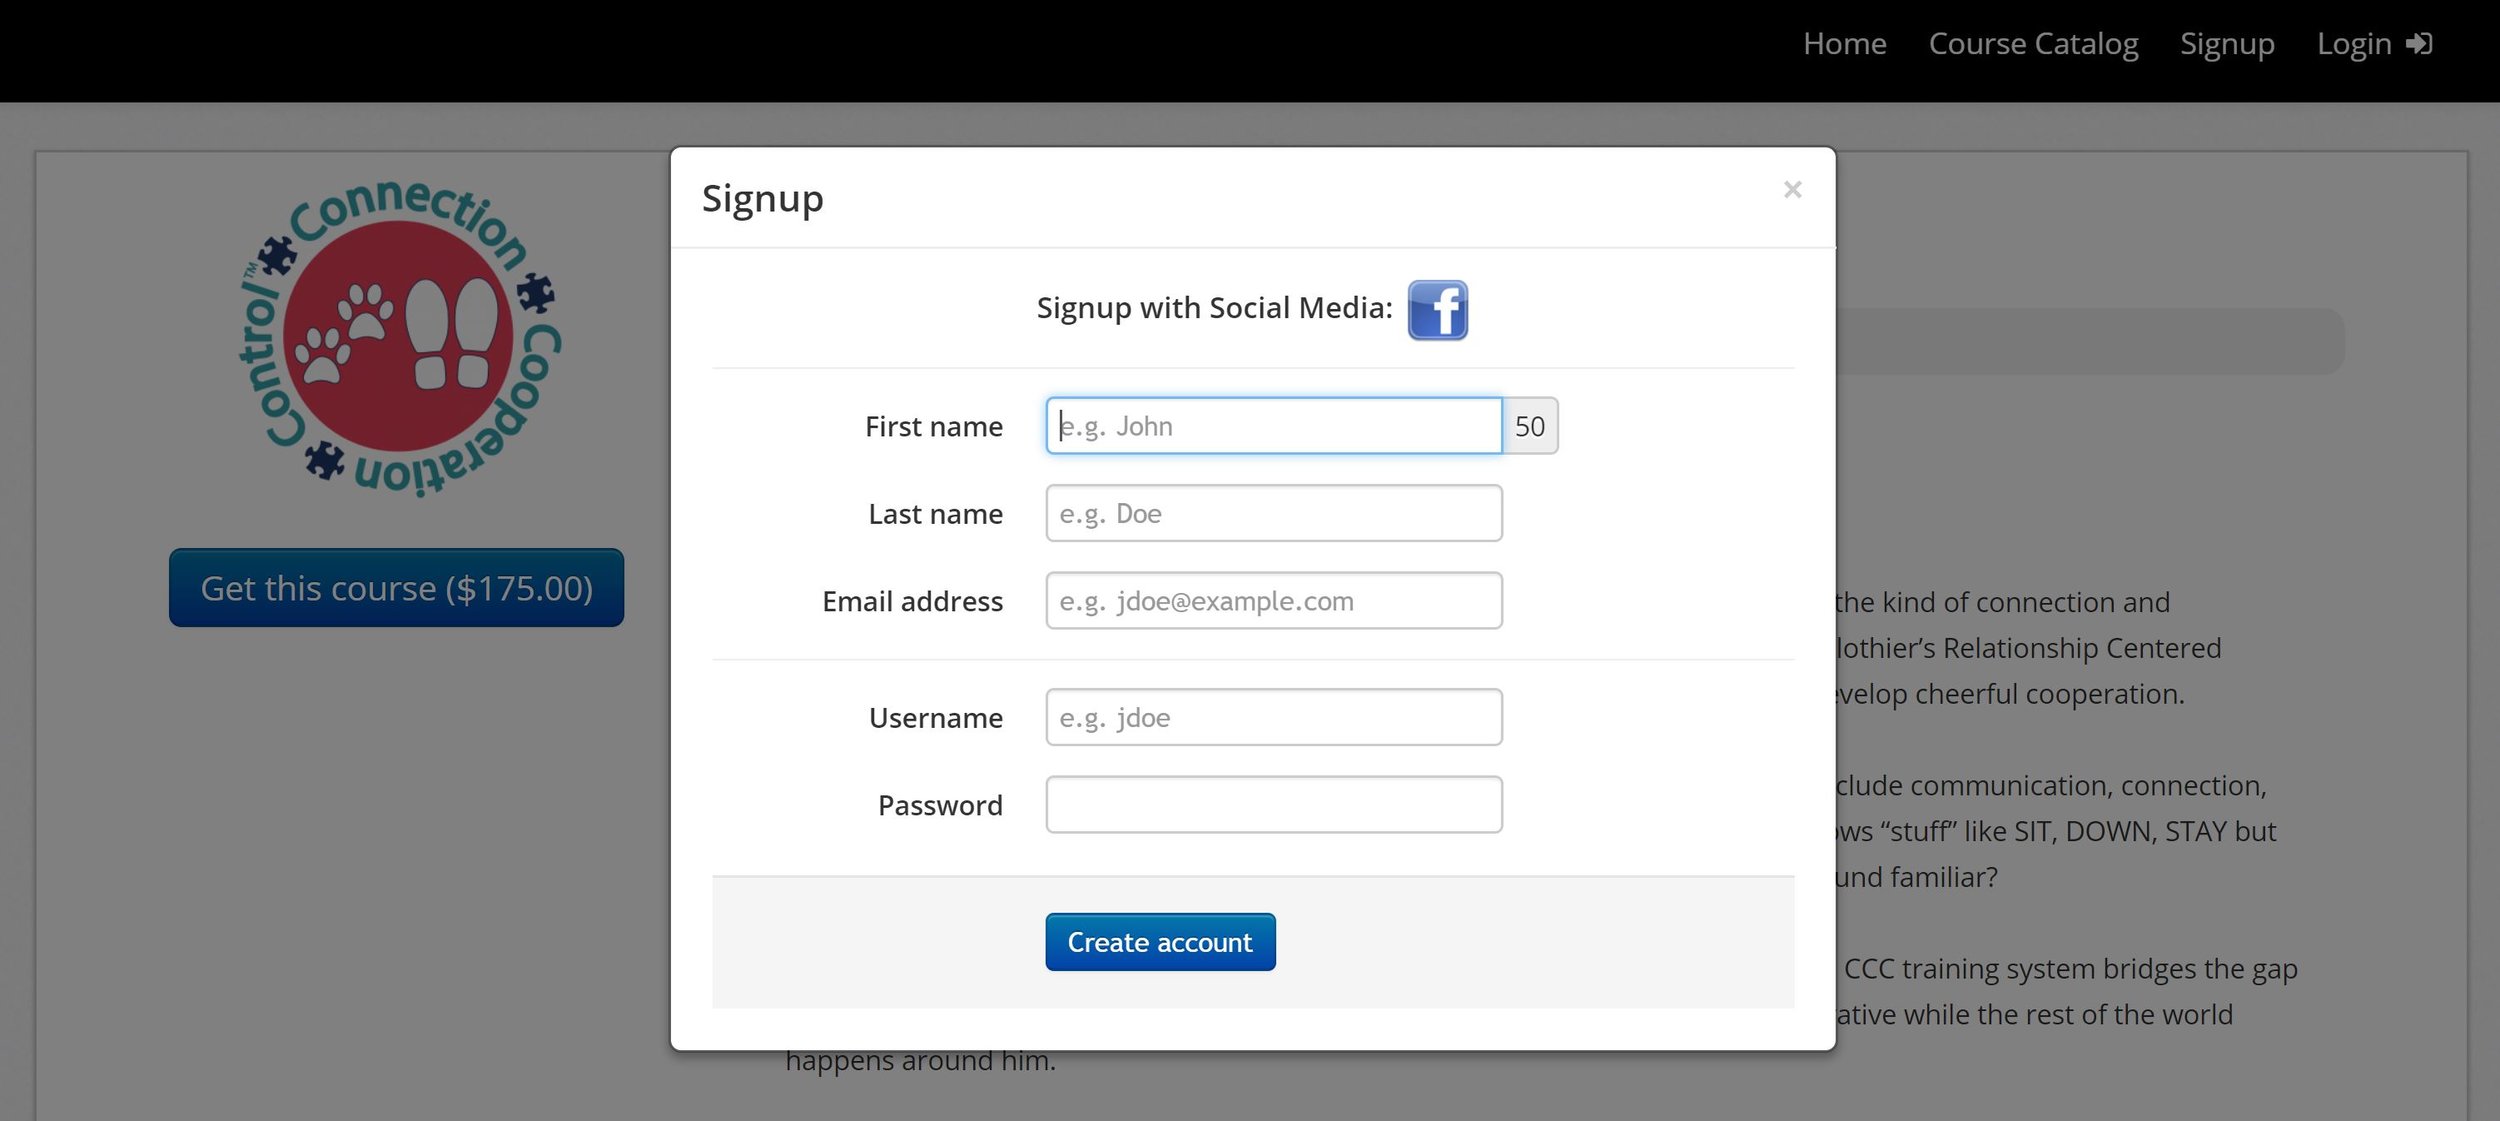Click the Create account button
This screenshot has height=1121, width=2500.
coord(1160,942)
